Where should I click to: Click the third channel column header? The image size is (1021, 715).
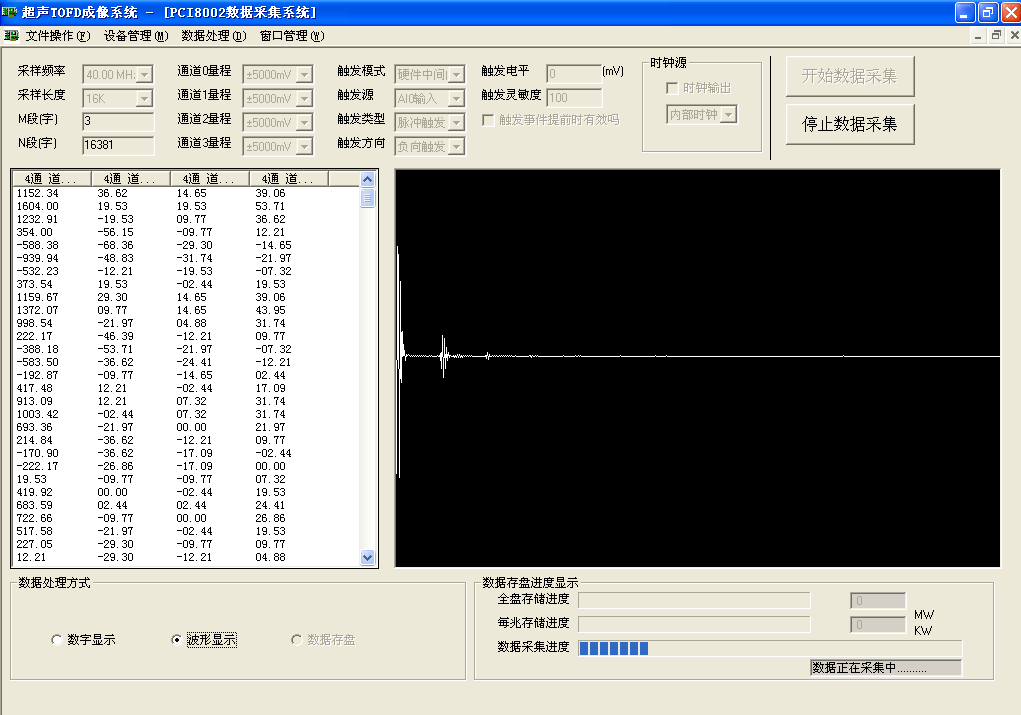click(210, 179)
